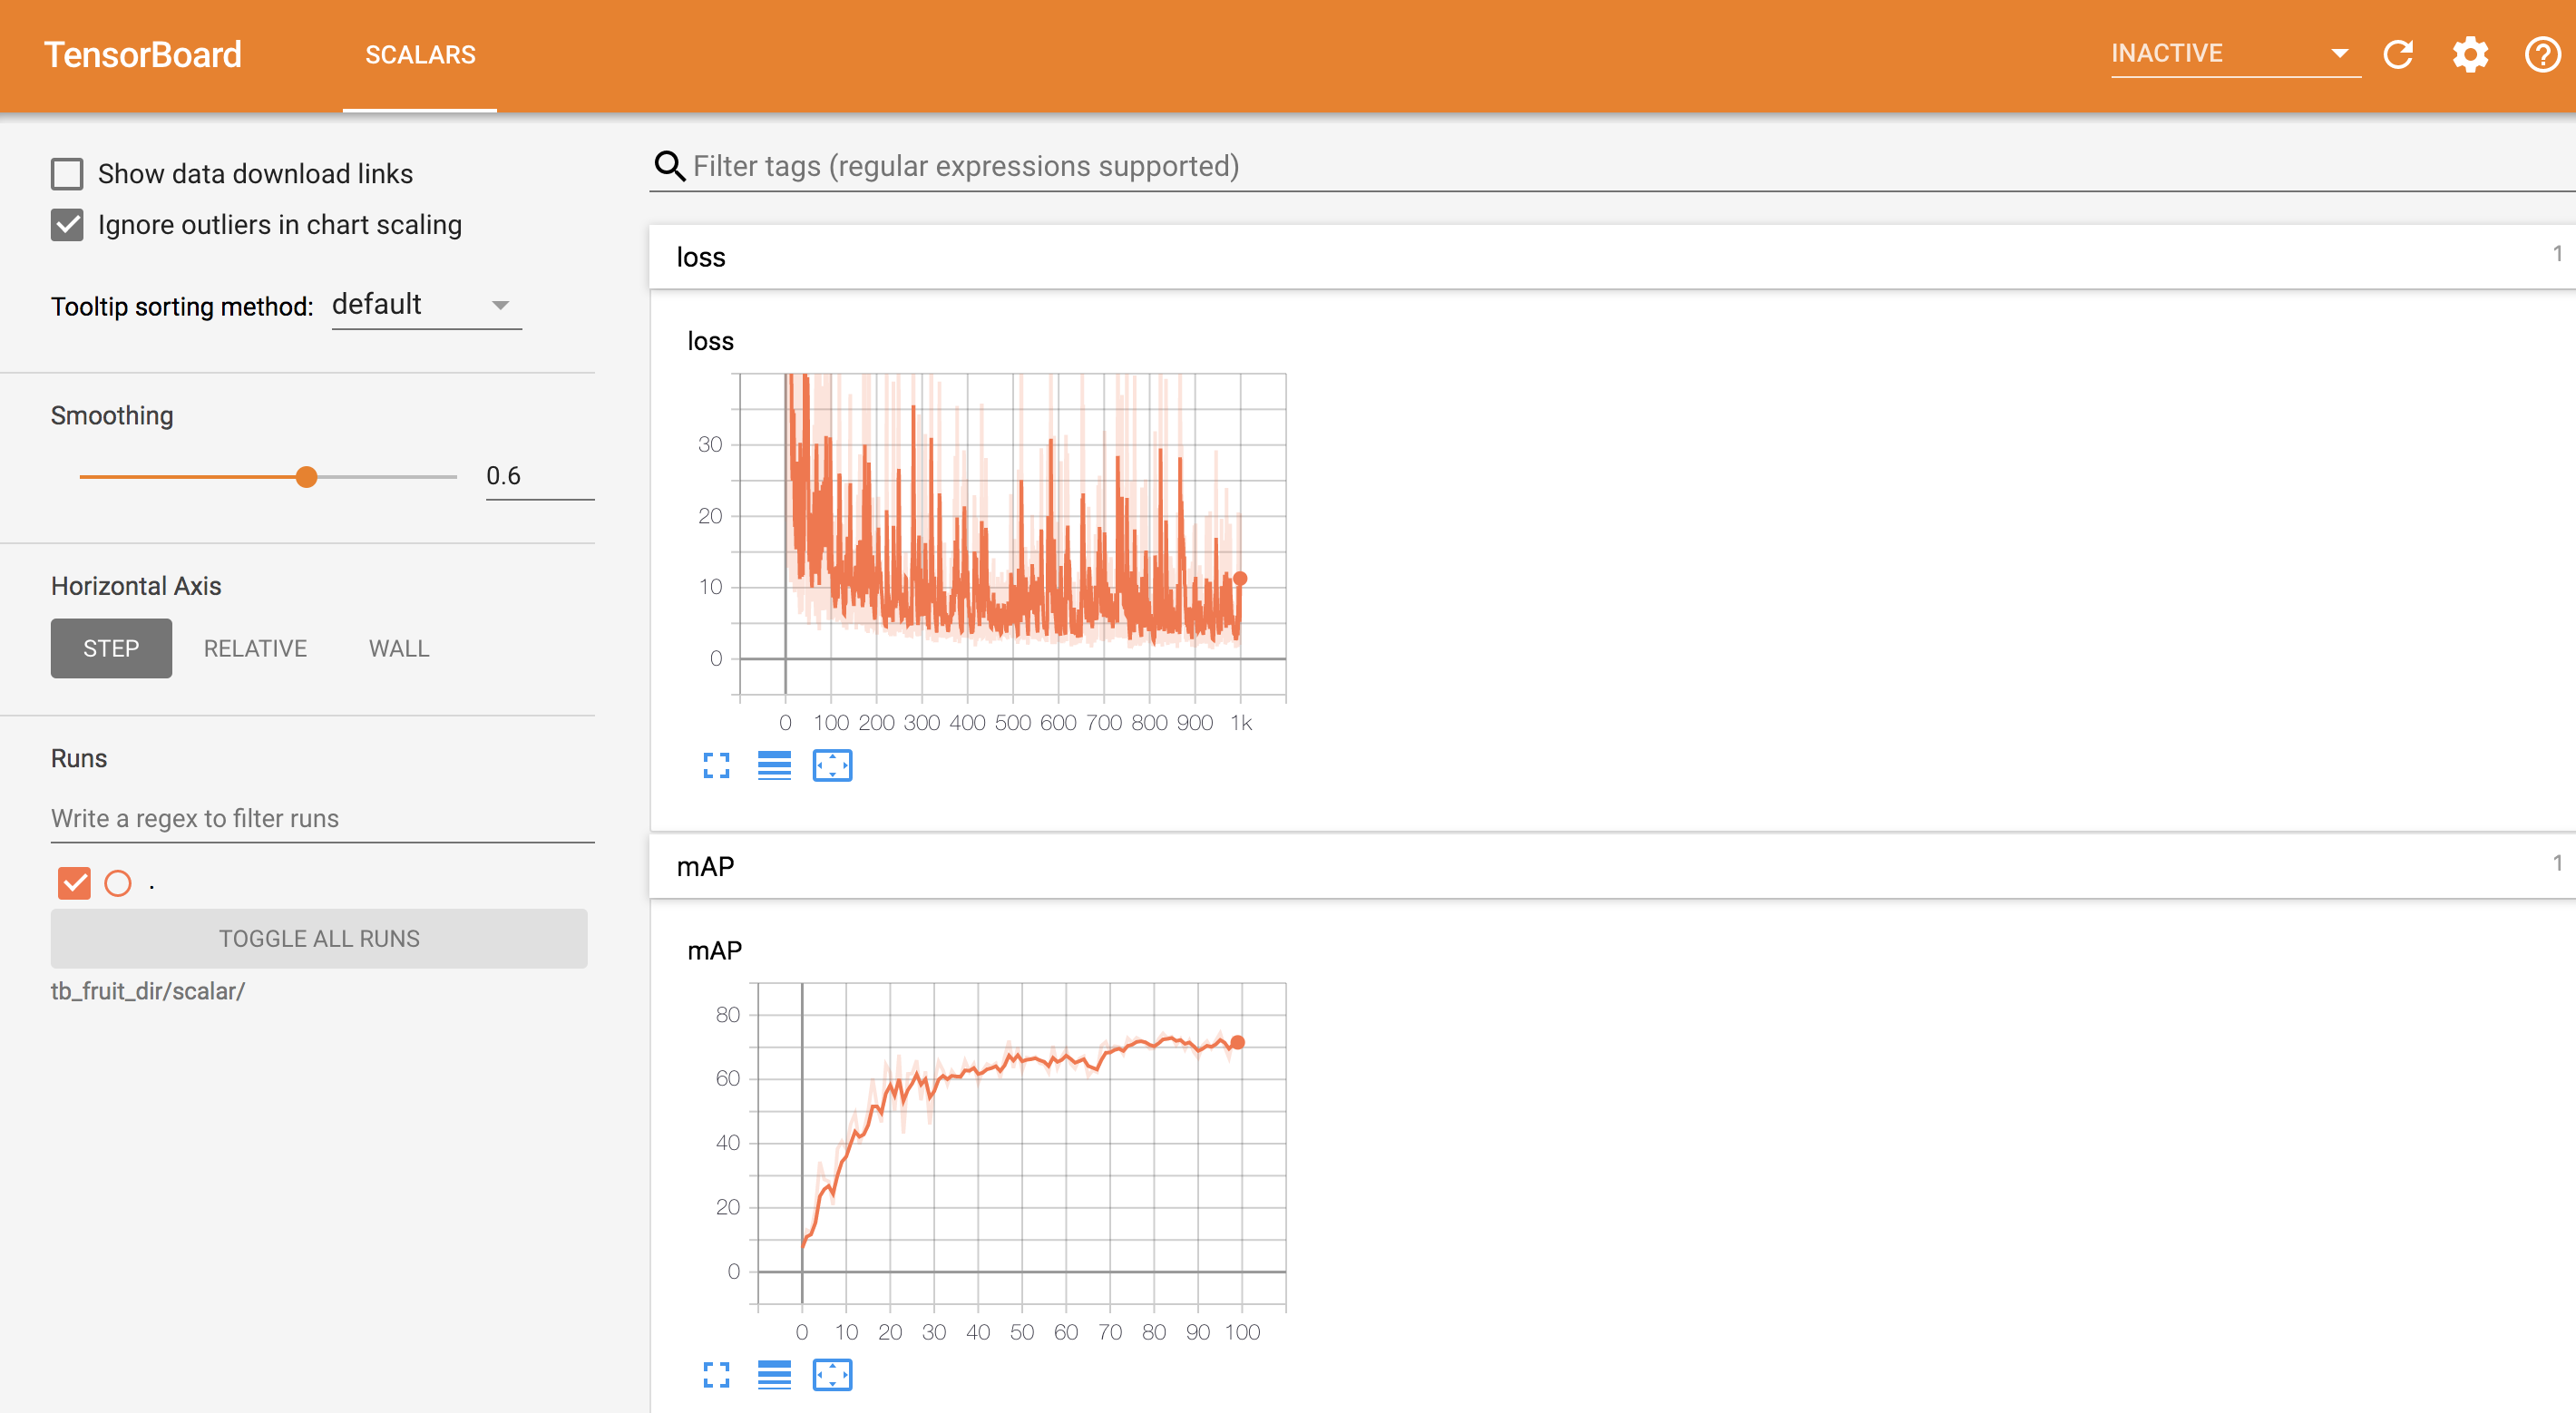The image size is (2576, 1413).
Task: Enable Ignore outliers in chart scaling
Action: (66, 225)
